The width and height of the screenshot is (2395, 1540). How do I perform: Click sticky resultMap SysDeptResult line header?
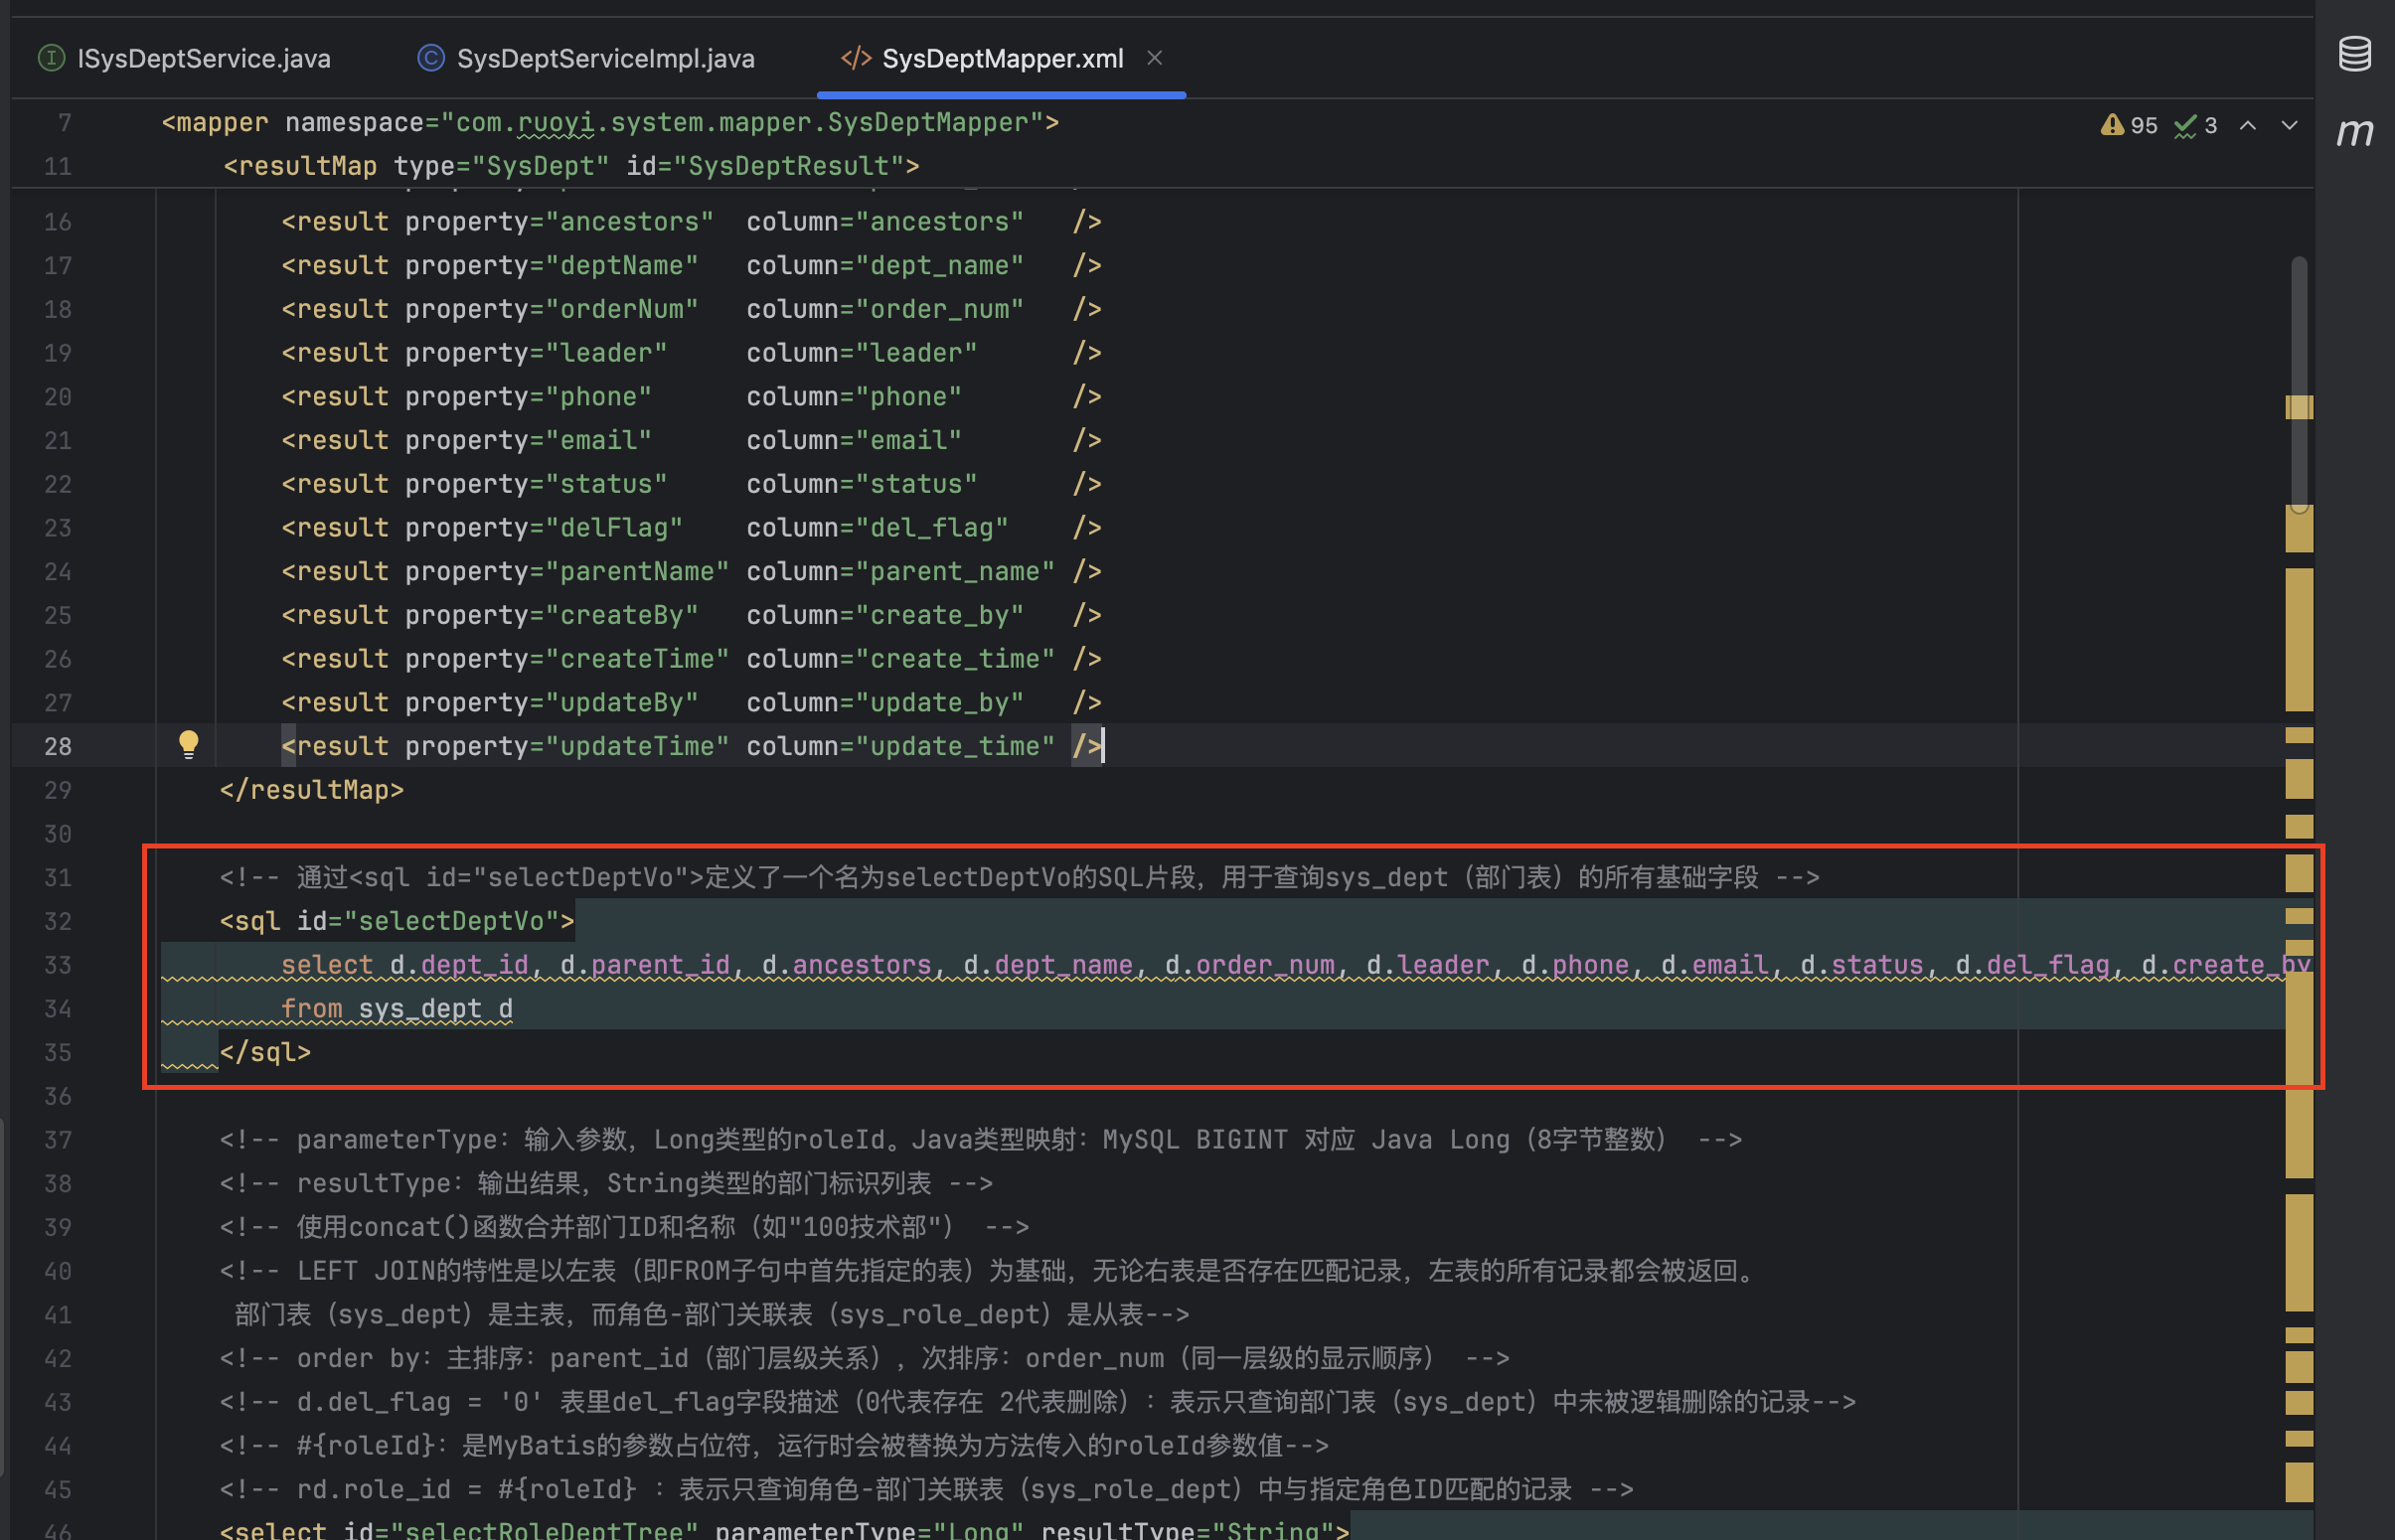pos(570,166)
